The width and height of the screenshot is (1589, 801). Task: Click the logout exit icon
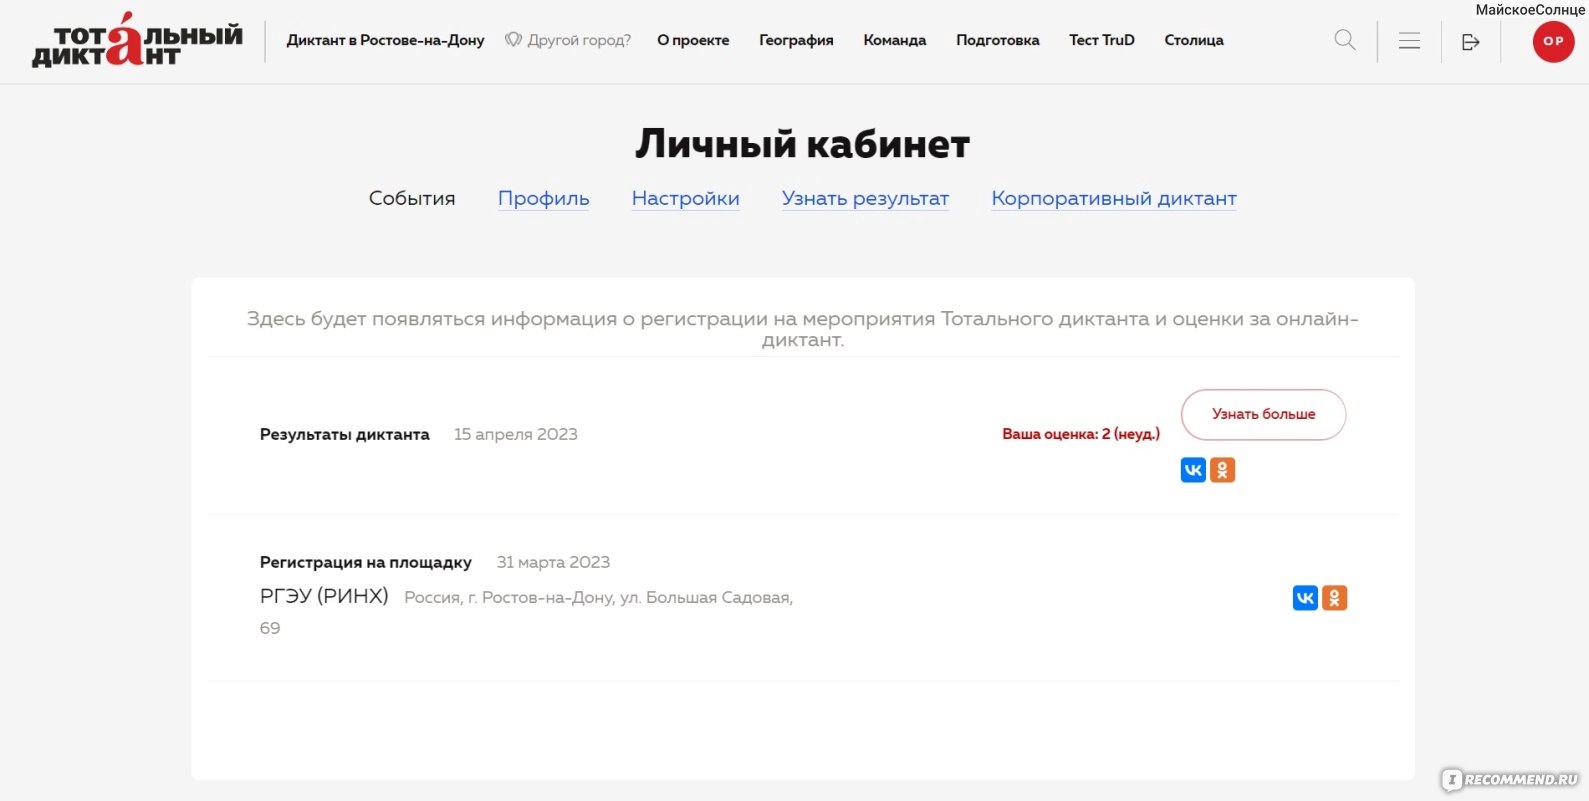1470,42
